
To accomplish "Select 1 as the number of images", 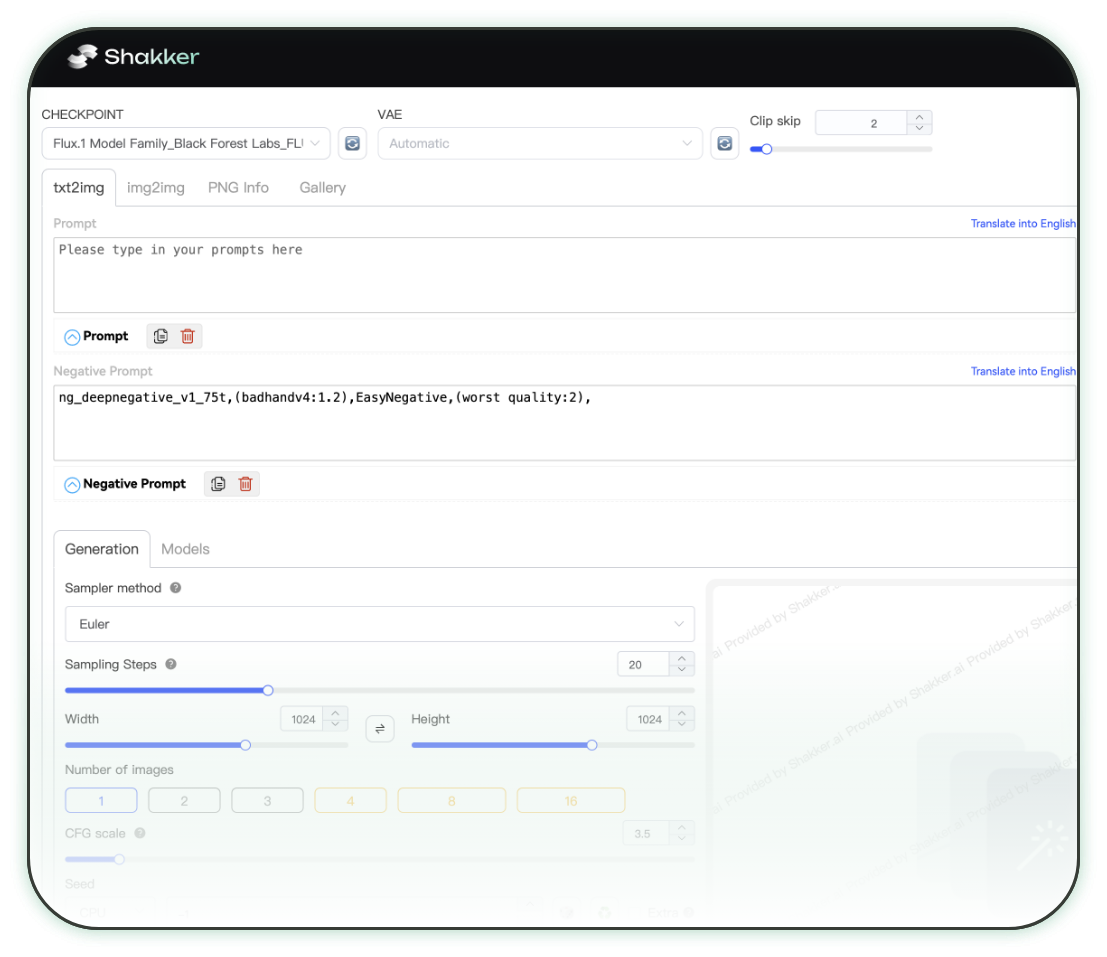I will [x=101, y=800].
